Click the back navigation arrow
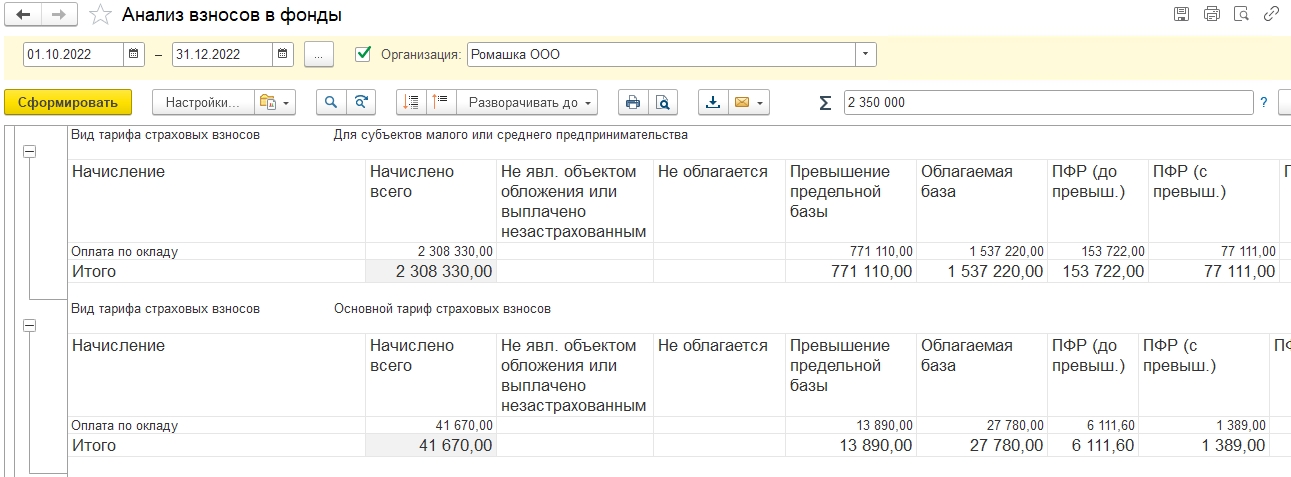 [22, 15]
